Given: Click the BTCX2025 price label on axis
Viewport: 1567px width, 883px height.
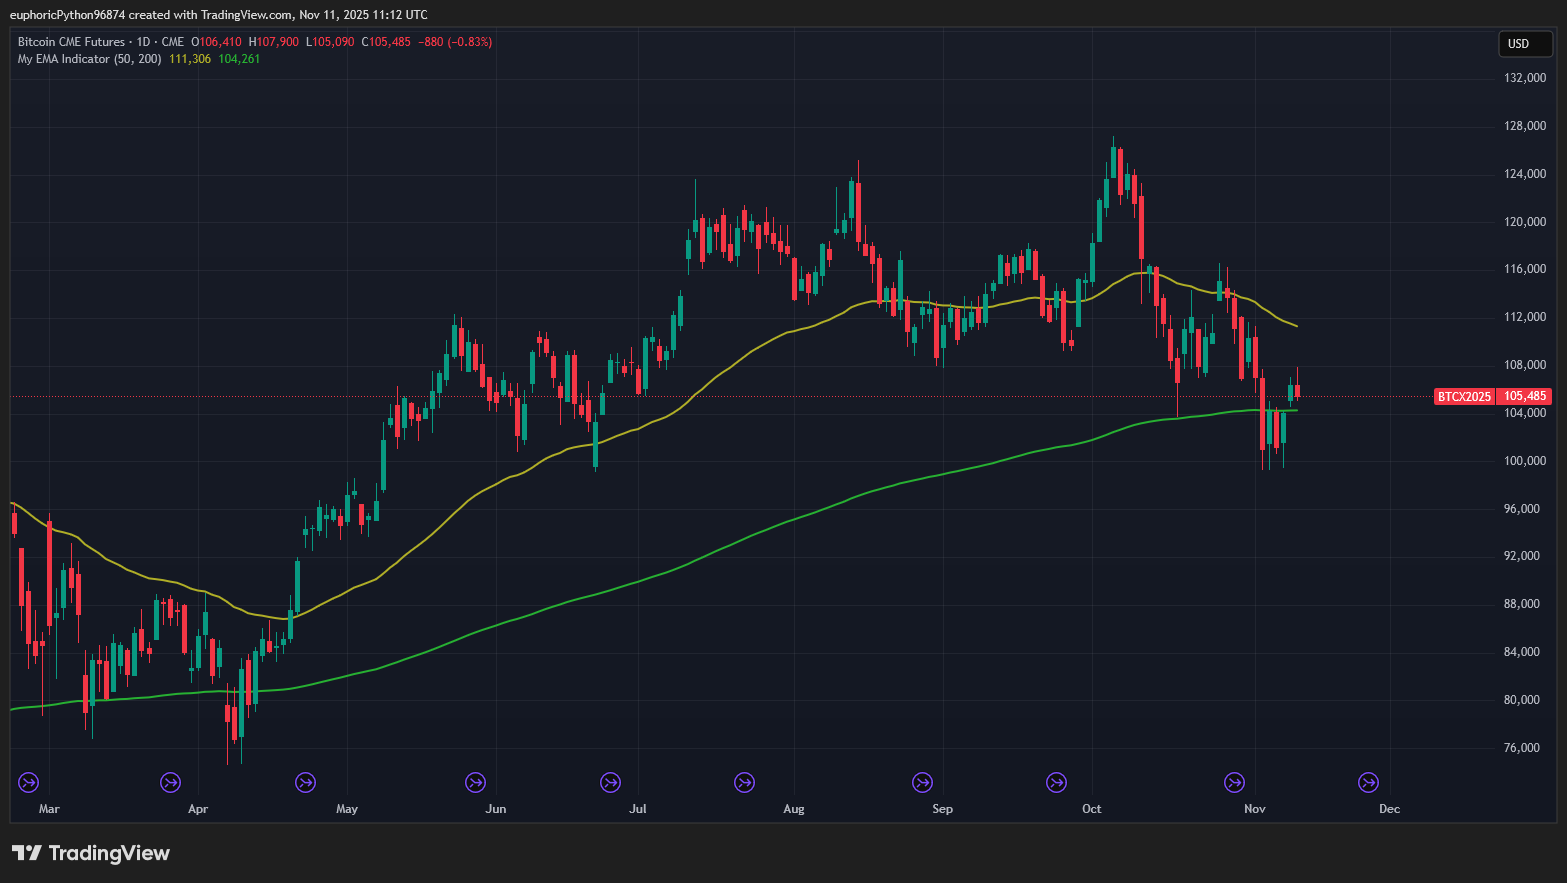Looking at the screenshot, I should point(1463,396).
